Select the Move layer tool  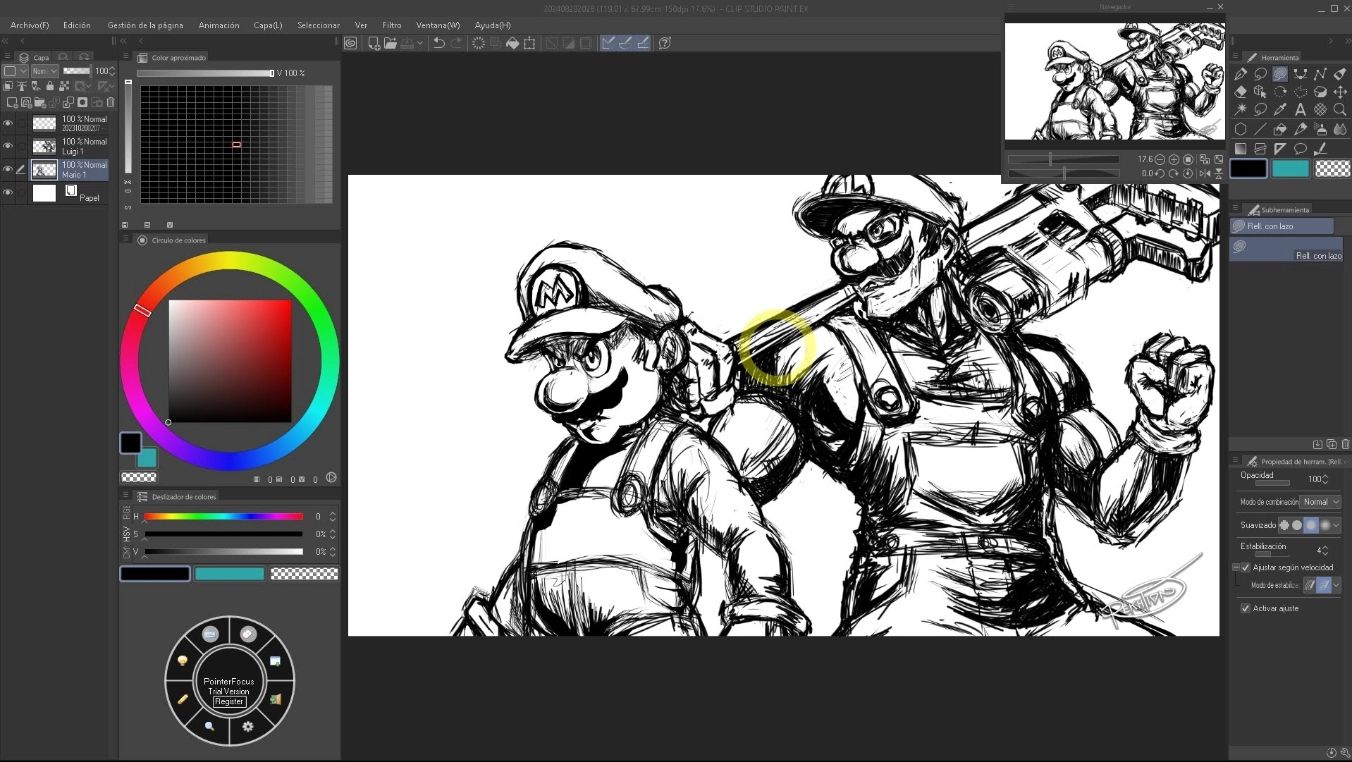tap(1340, 91)
